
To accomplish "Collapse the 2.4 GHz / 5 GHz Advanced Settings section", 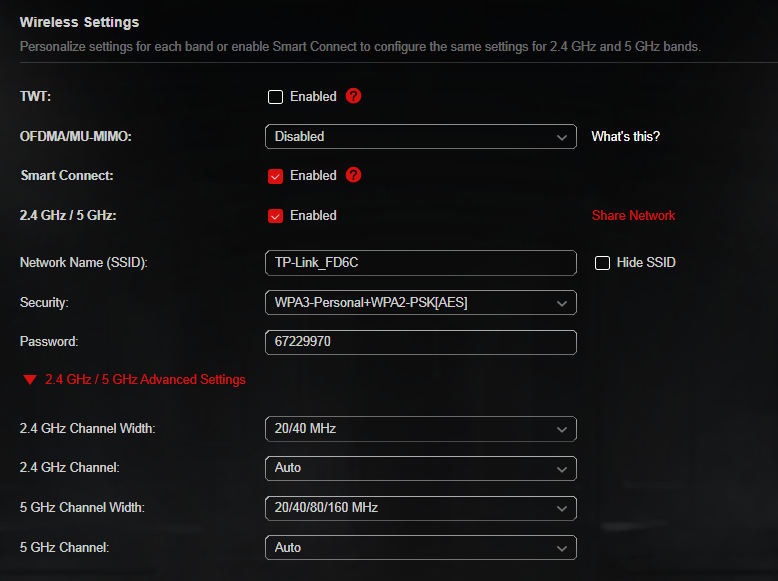I will 134,380.
